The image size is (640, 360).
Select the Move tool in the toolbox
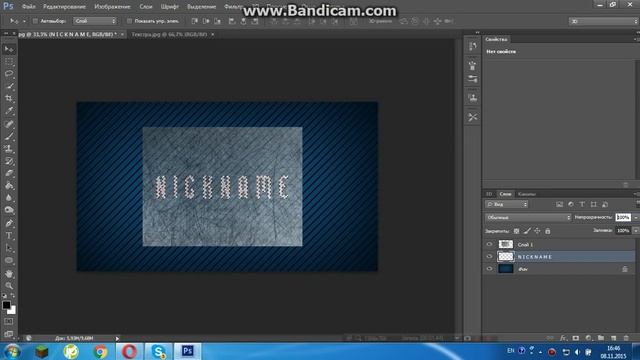tap(9, 49)
